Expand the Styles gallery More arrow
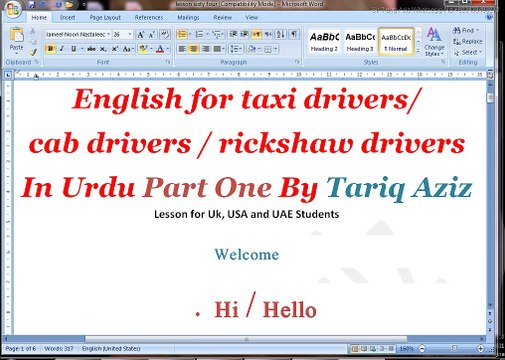Screen dimensions: 505x360 coord(418,51)
